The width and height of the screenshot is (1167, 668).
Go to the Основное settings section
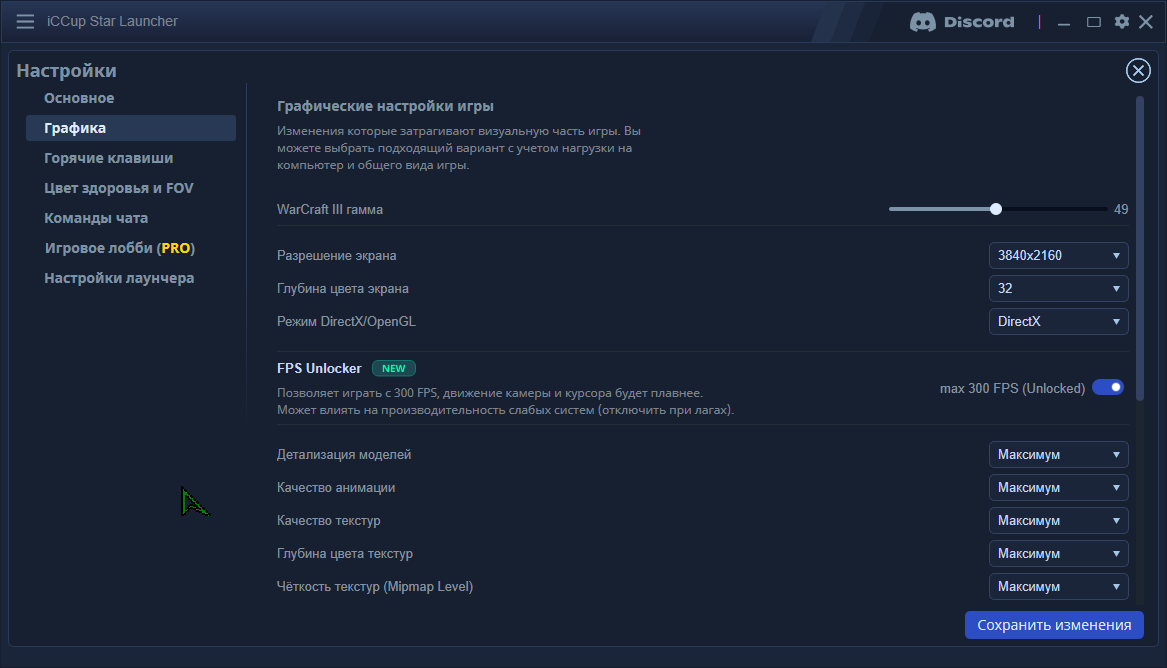(79, 98)
